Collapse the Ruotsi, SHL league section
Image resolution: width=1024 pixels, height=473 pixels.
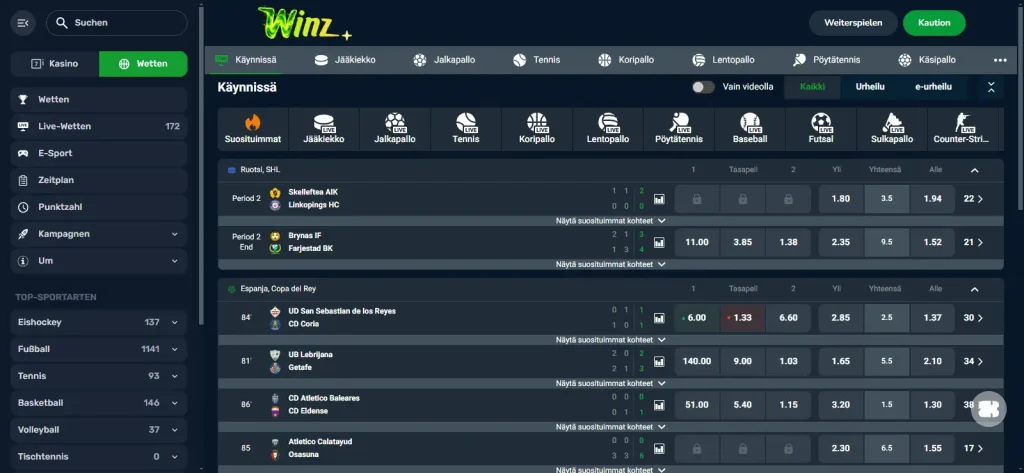point(974,170)
